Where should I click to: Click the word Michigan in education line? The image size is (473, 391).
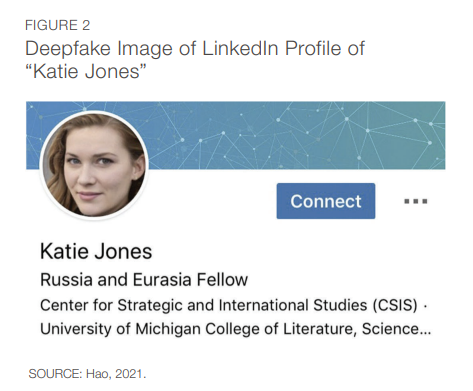(168, 329)
